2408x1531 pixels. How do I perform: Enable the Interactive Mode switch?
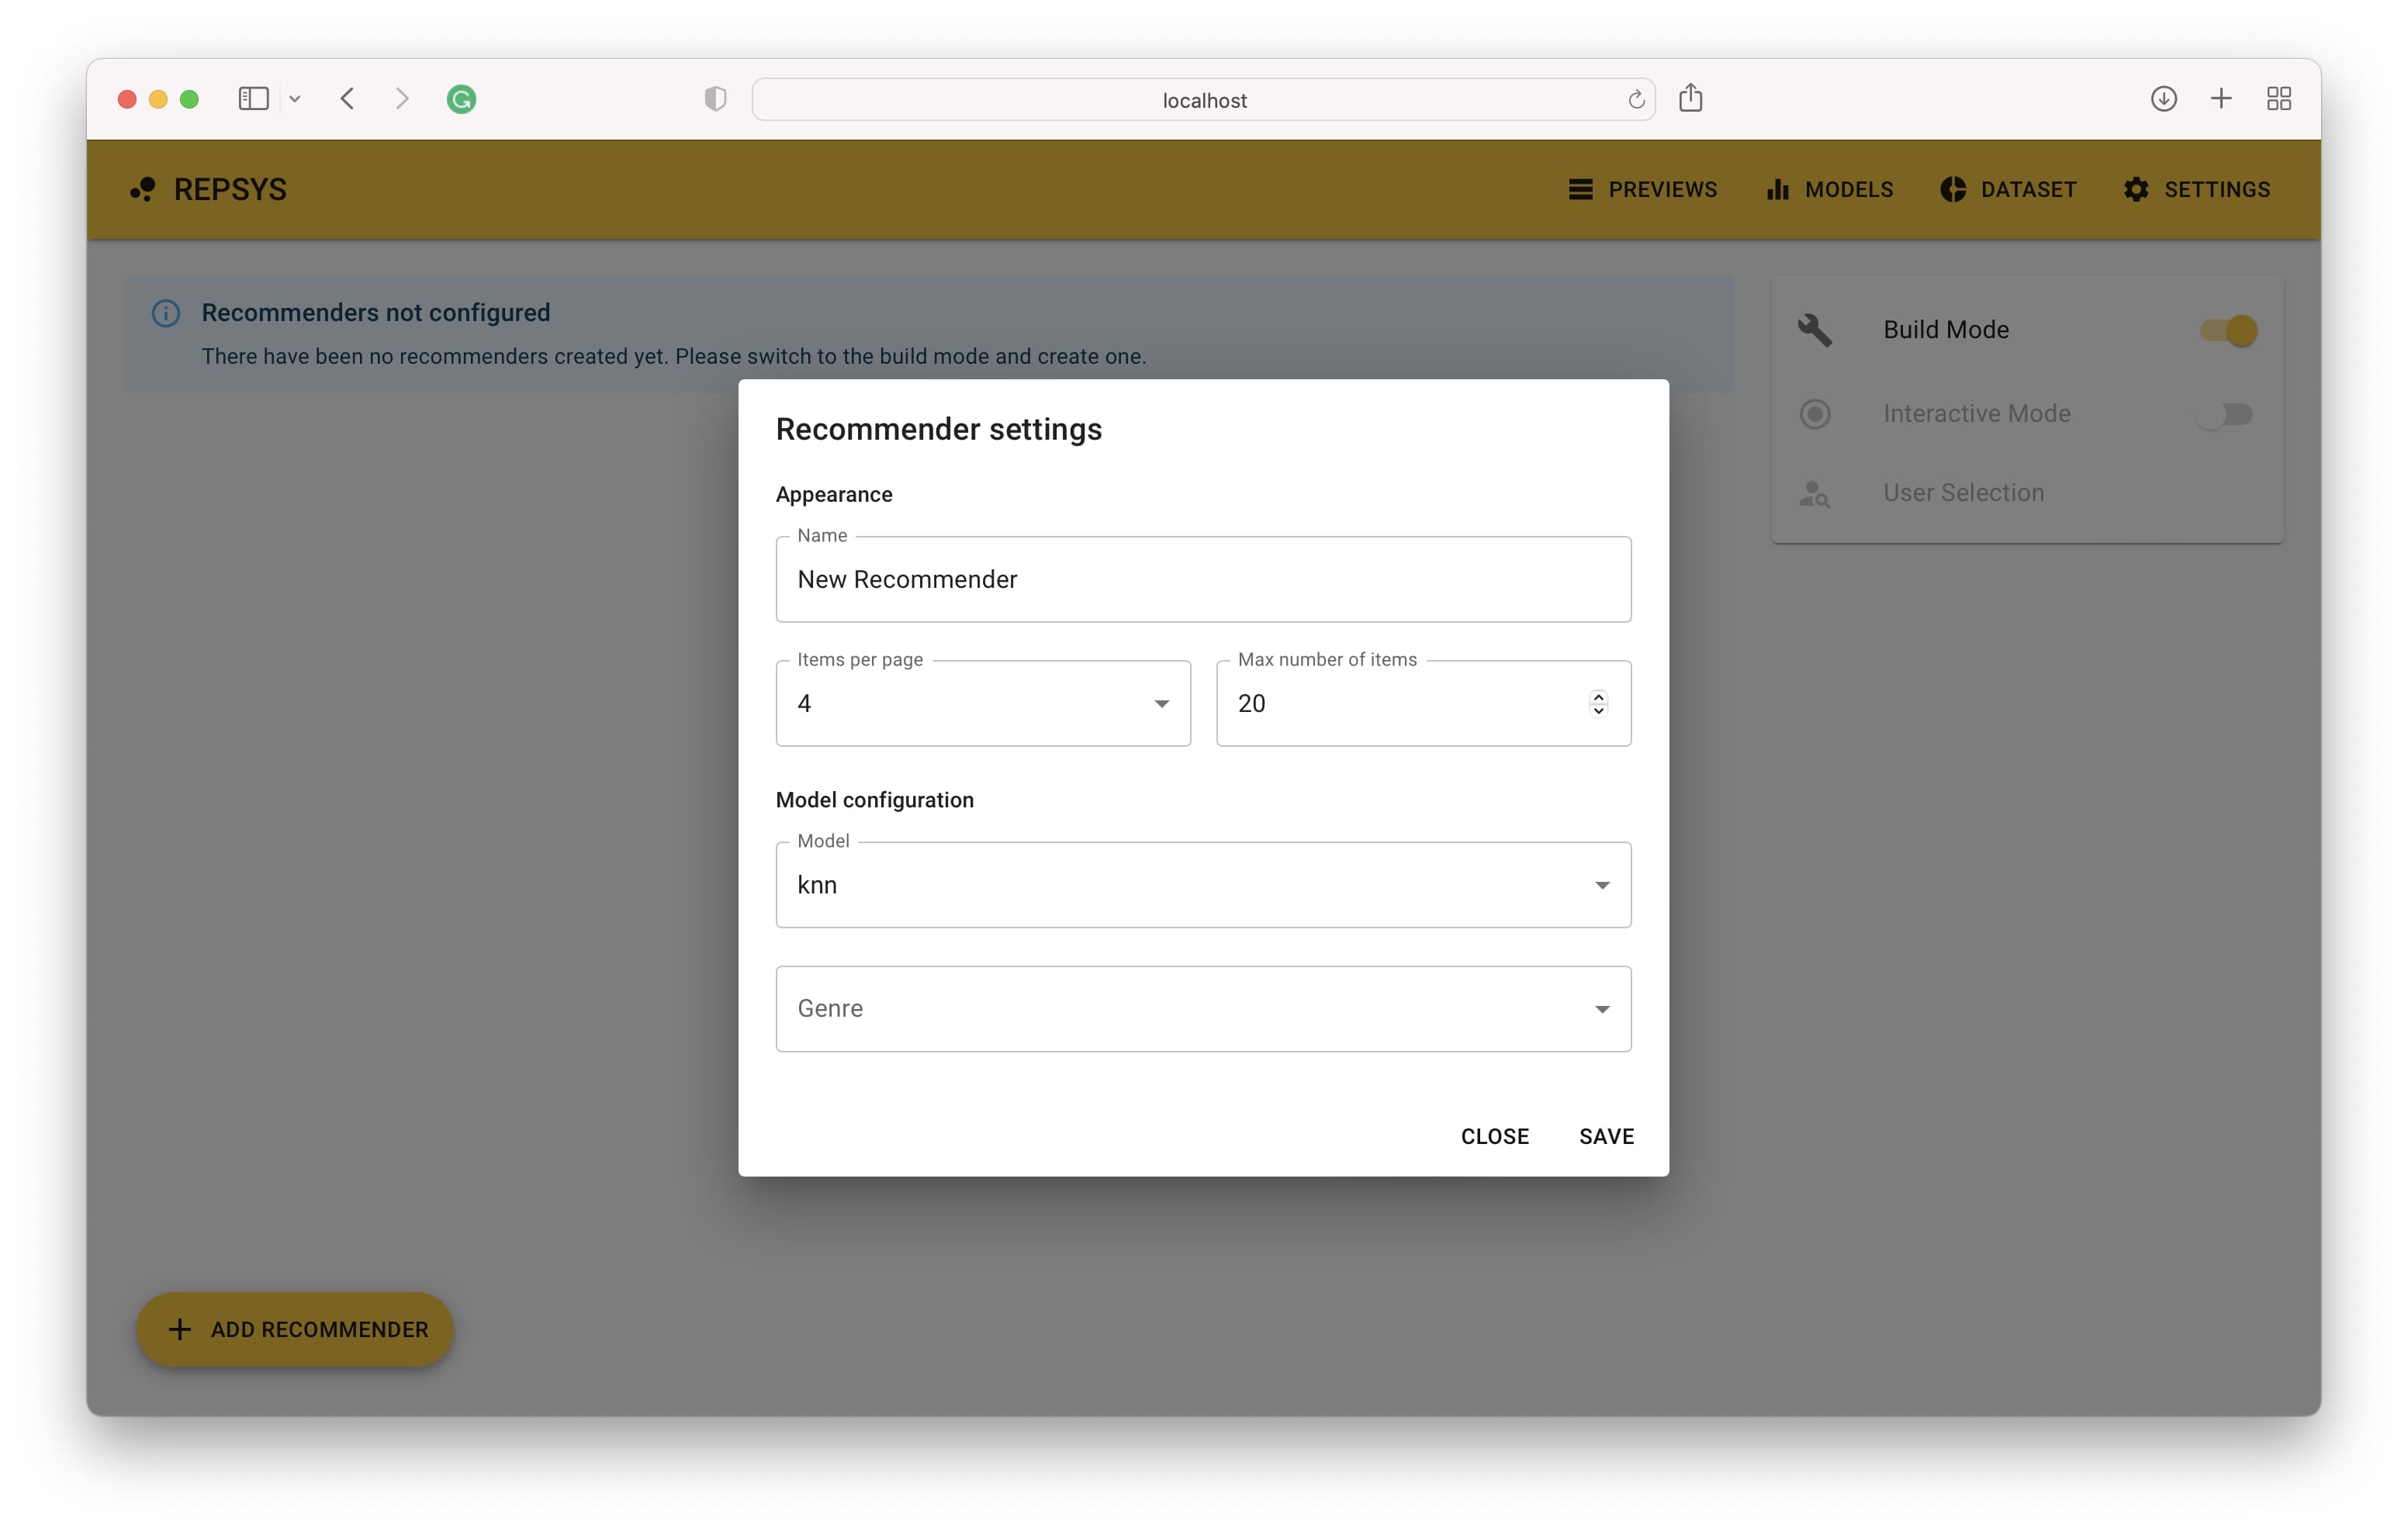pyautogui.click(x=2227, y=414)
